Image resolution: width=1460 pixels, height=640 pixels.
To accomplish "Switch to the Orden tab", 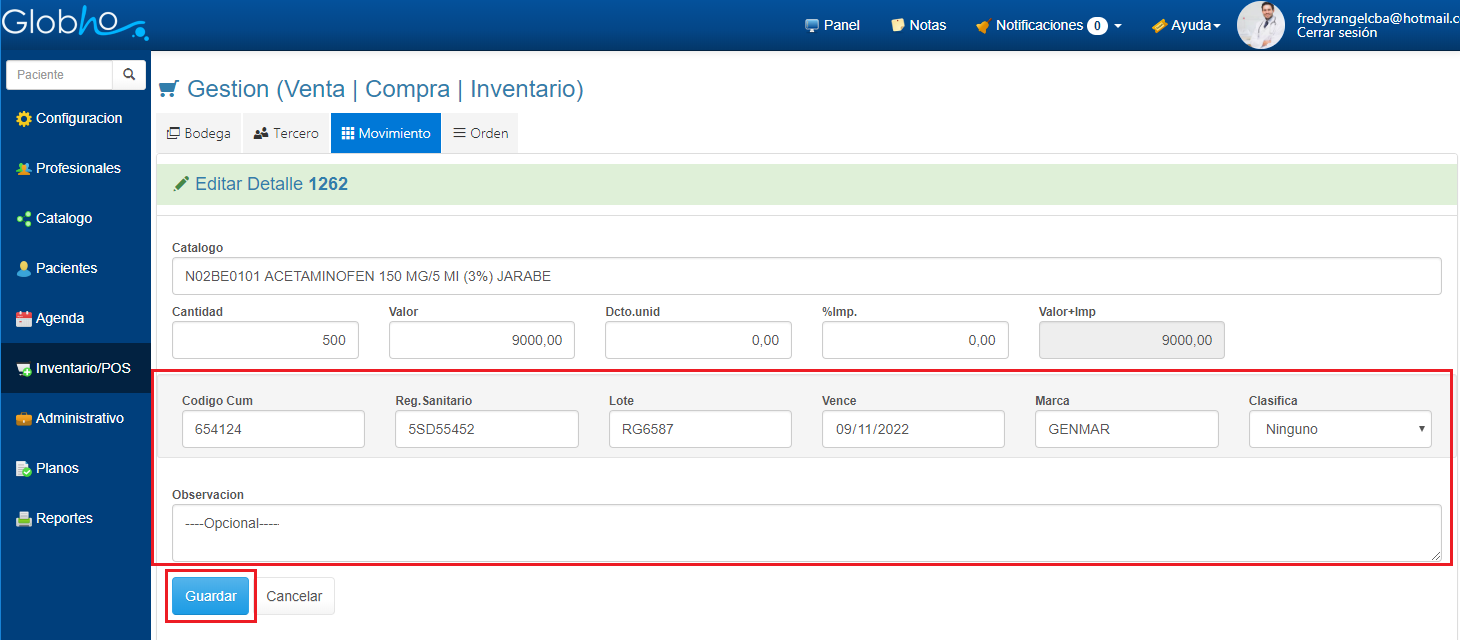I will [480, 133].
